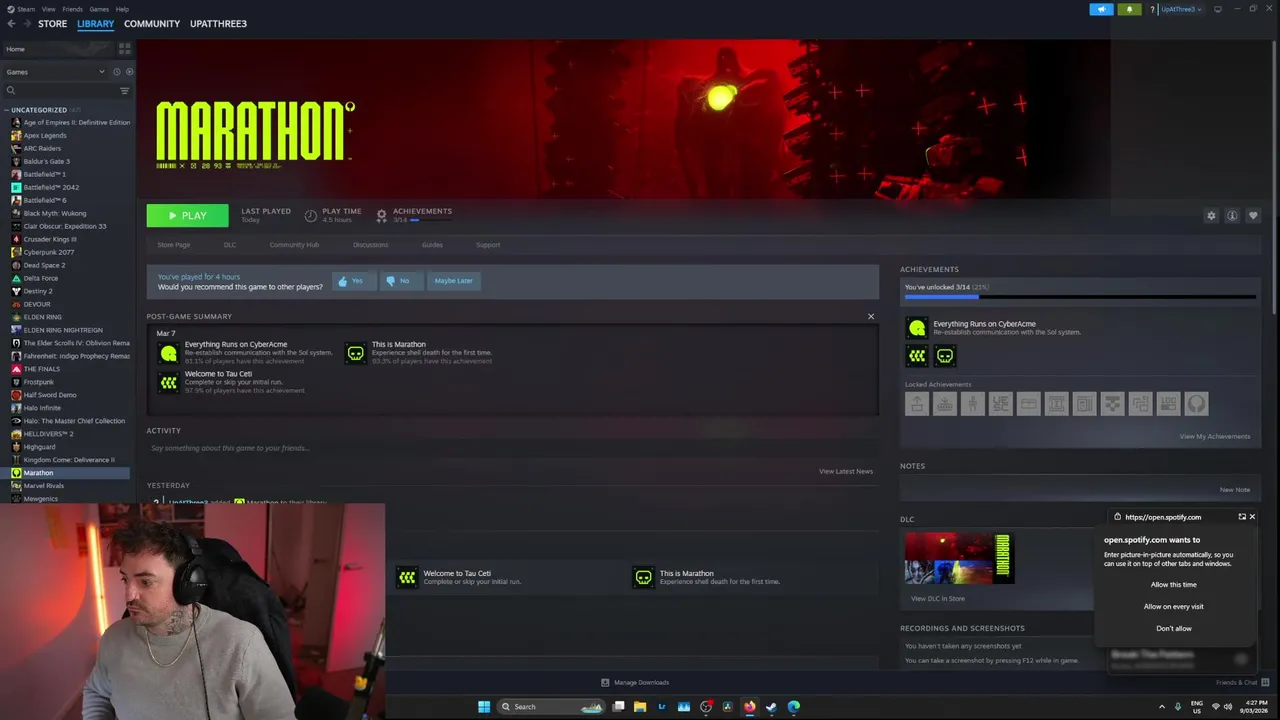Open Marathon DLC thumbnail
The width and height of the screenshot is (1280, 720).
point(959,558)
